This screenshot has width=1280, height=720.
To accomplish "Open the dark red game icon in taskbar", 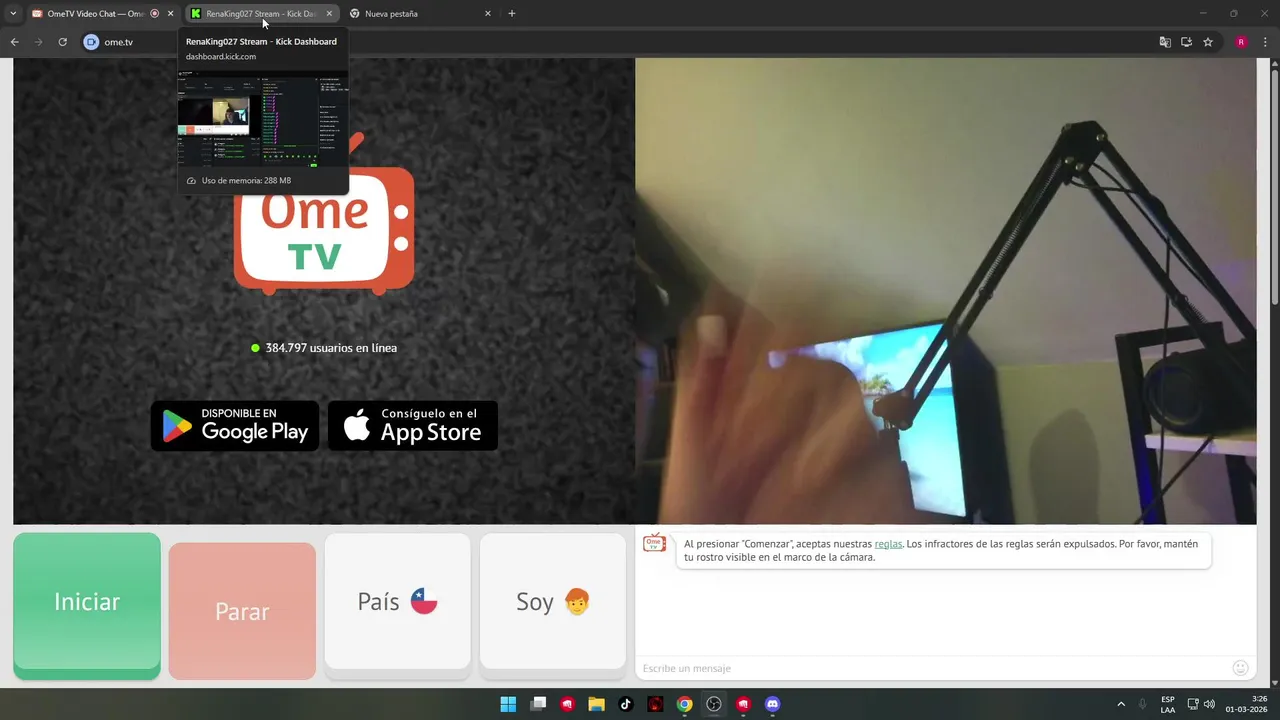I will point(655,704).
